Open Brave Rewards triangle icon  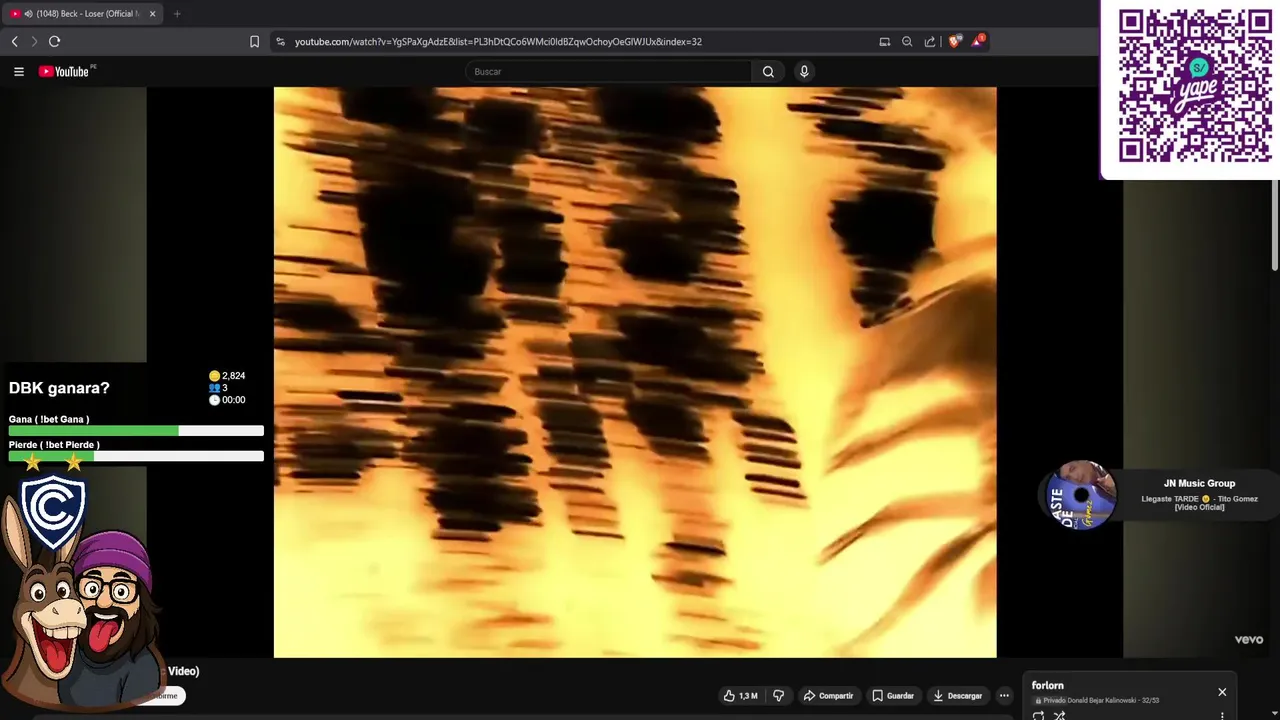(978, 41)
